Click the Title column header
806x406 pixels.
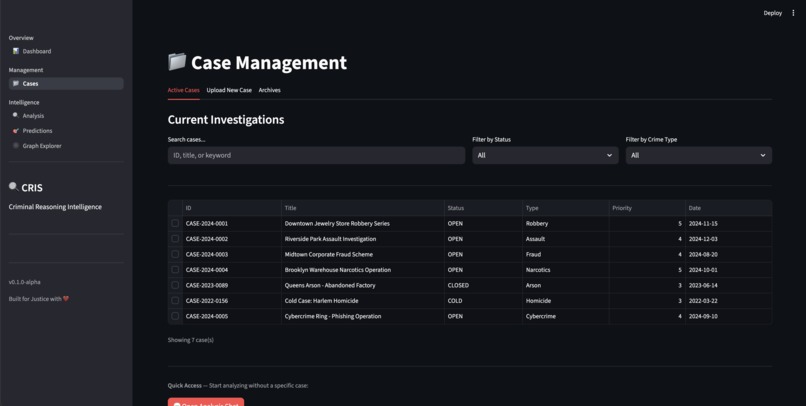tap(363, 208)
